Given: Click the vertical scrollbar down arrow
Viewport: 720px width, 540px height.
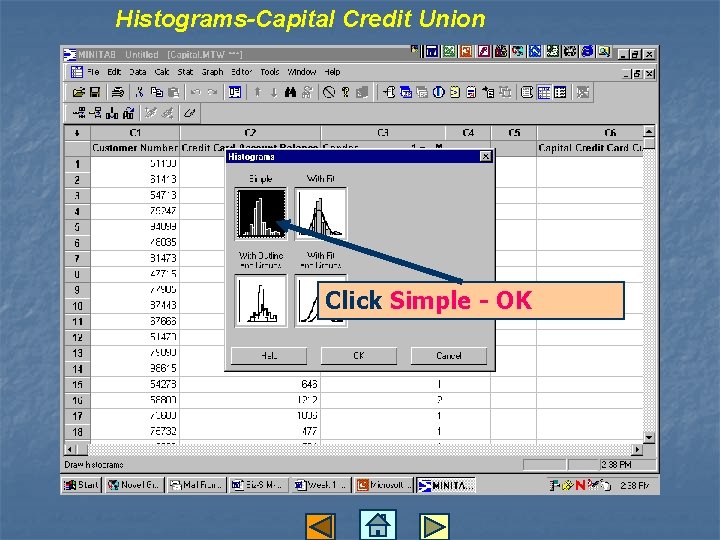Looking at the screenshot, I should tap(649, 438).
